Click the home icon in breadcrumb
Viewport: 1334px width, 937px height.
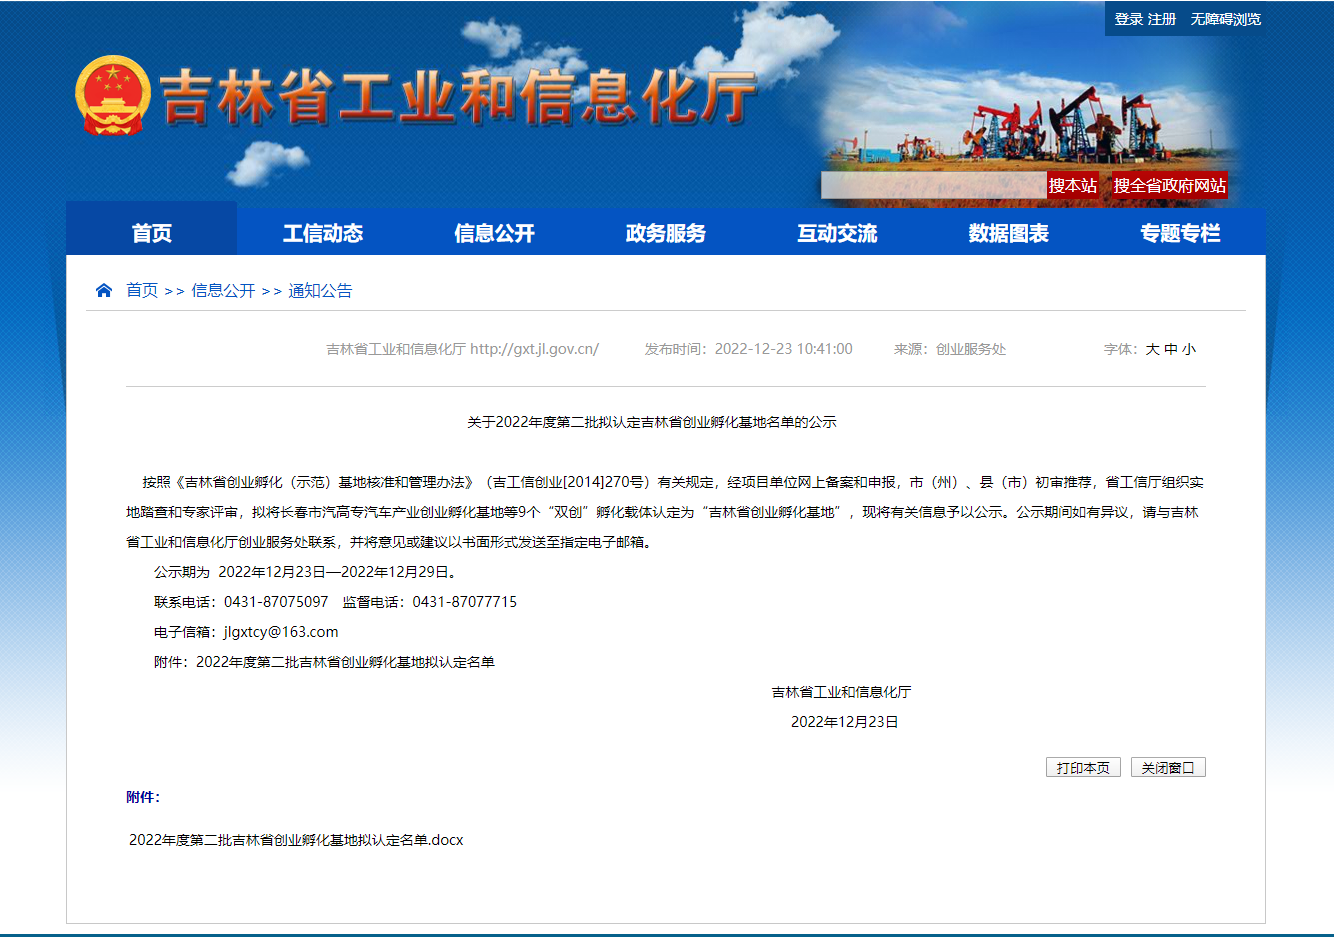coord(104,291)
